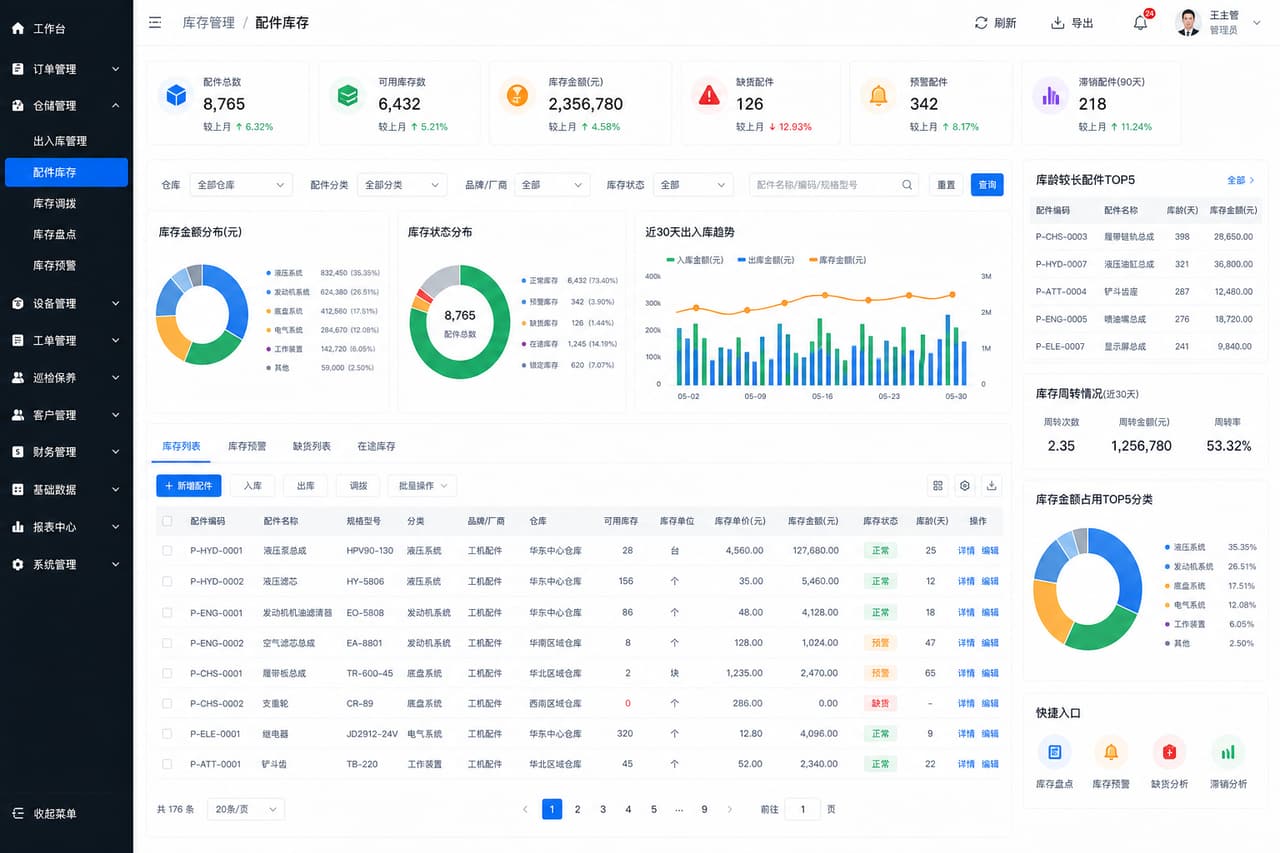Open the notification bell with badge
Image resolution: width=1280 pixels, height=853 pixels.
coord(1141,22)
